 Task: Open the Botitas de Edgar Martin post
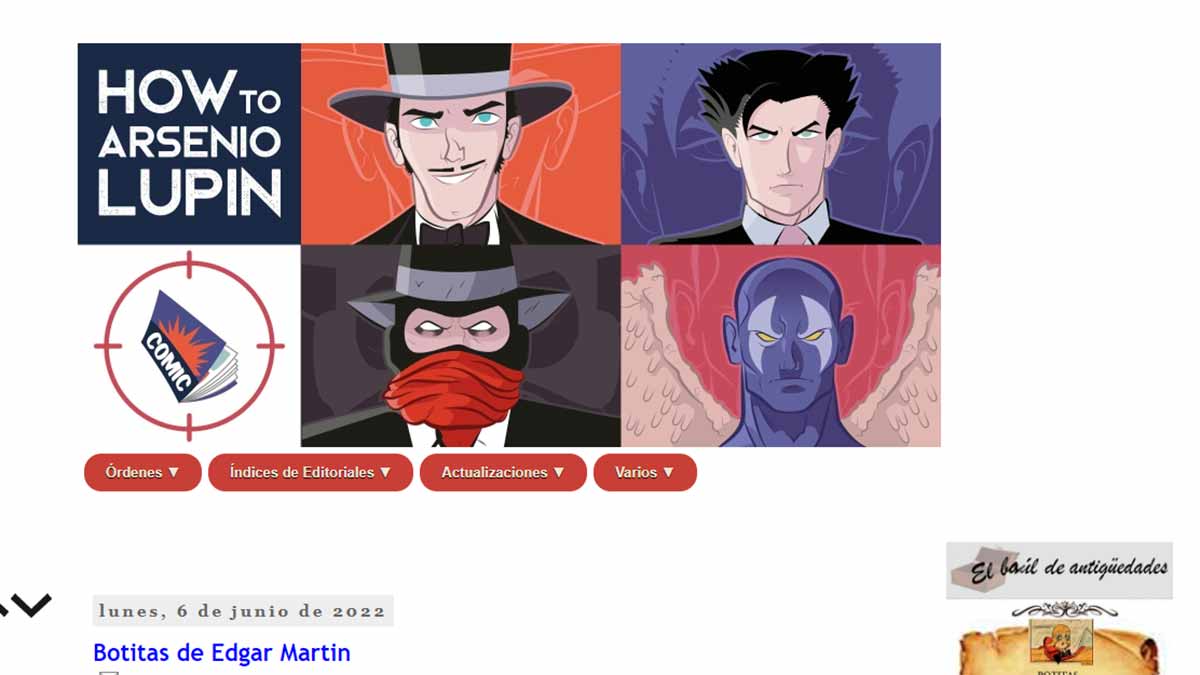tap(222, 653)
